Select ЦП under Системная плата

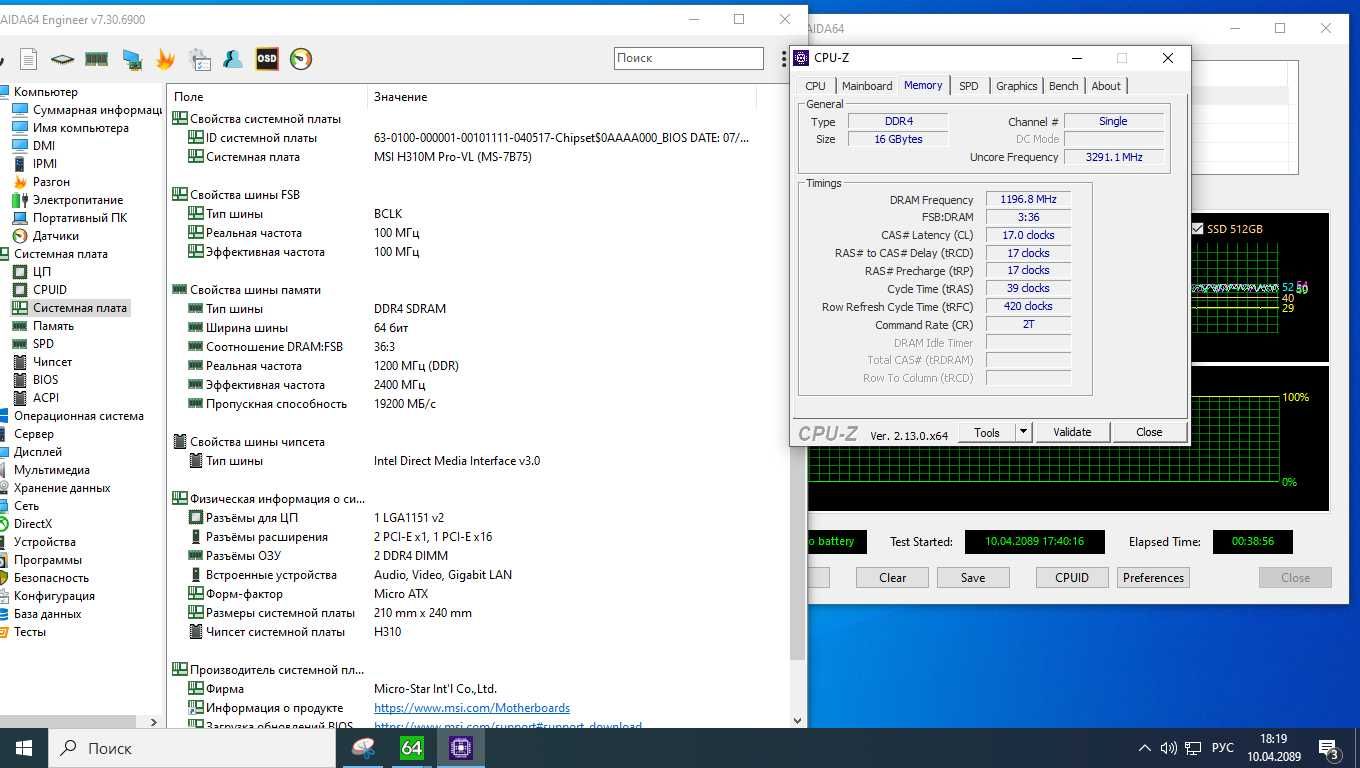(x=41, y=272)
